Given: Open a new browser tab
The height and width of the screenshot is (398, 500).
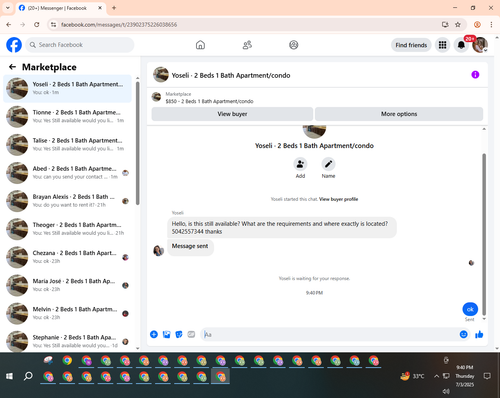Looking at the screenshot, I should 114,8.
